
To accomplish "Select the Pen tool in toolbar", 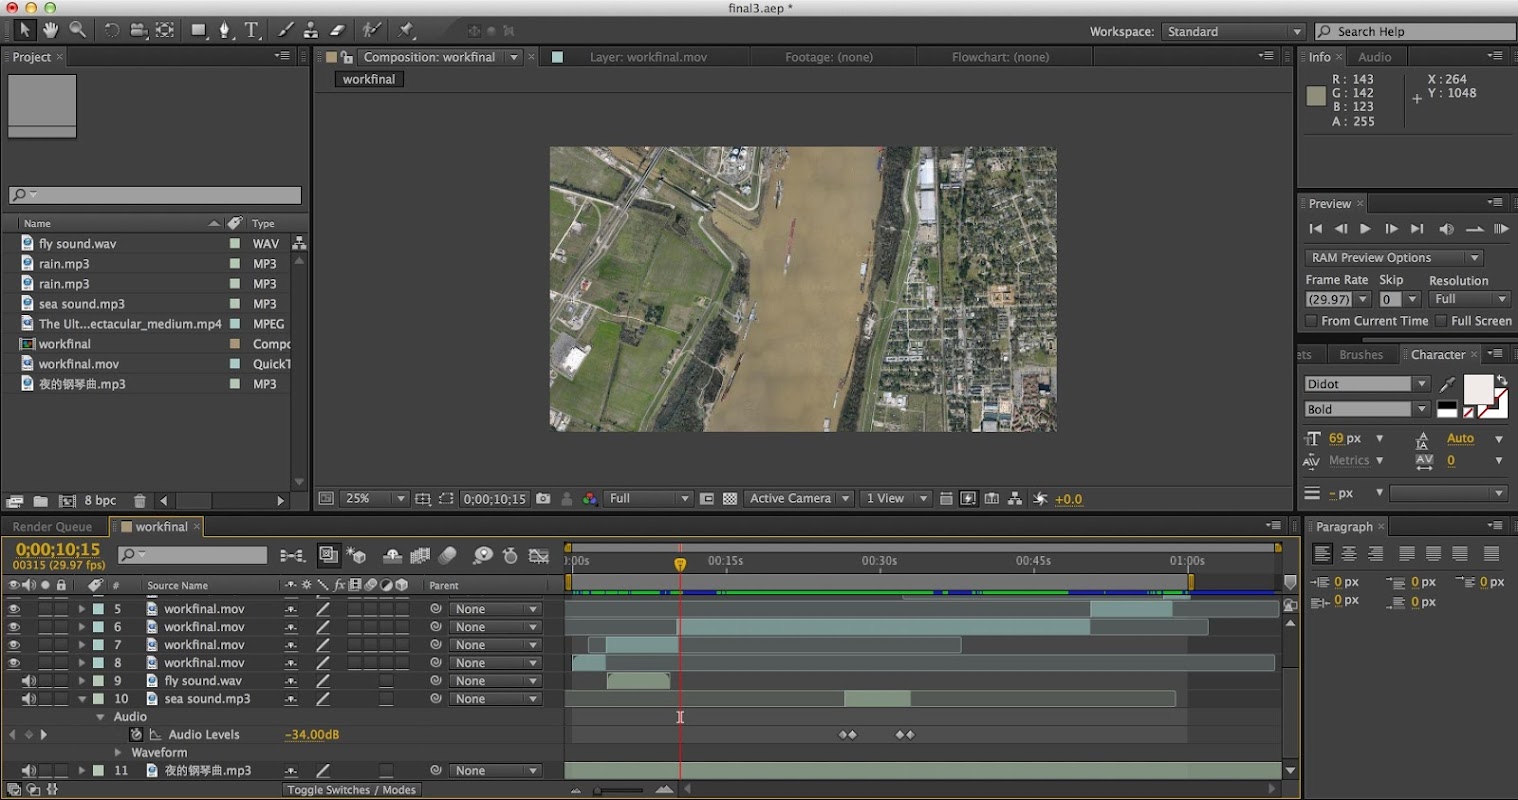I will [x=224, y=30].
